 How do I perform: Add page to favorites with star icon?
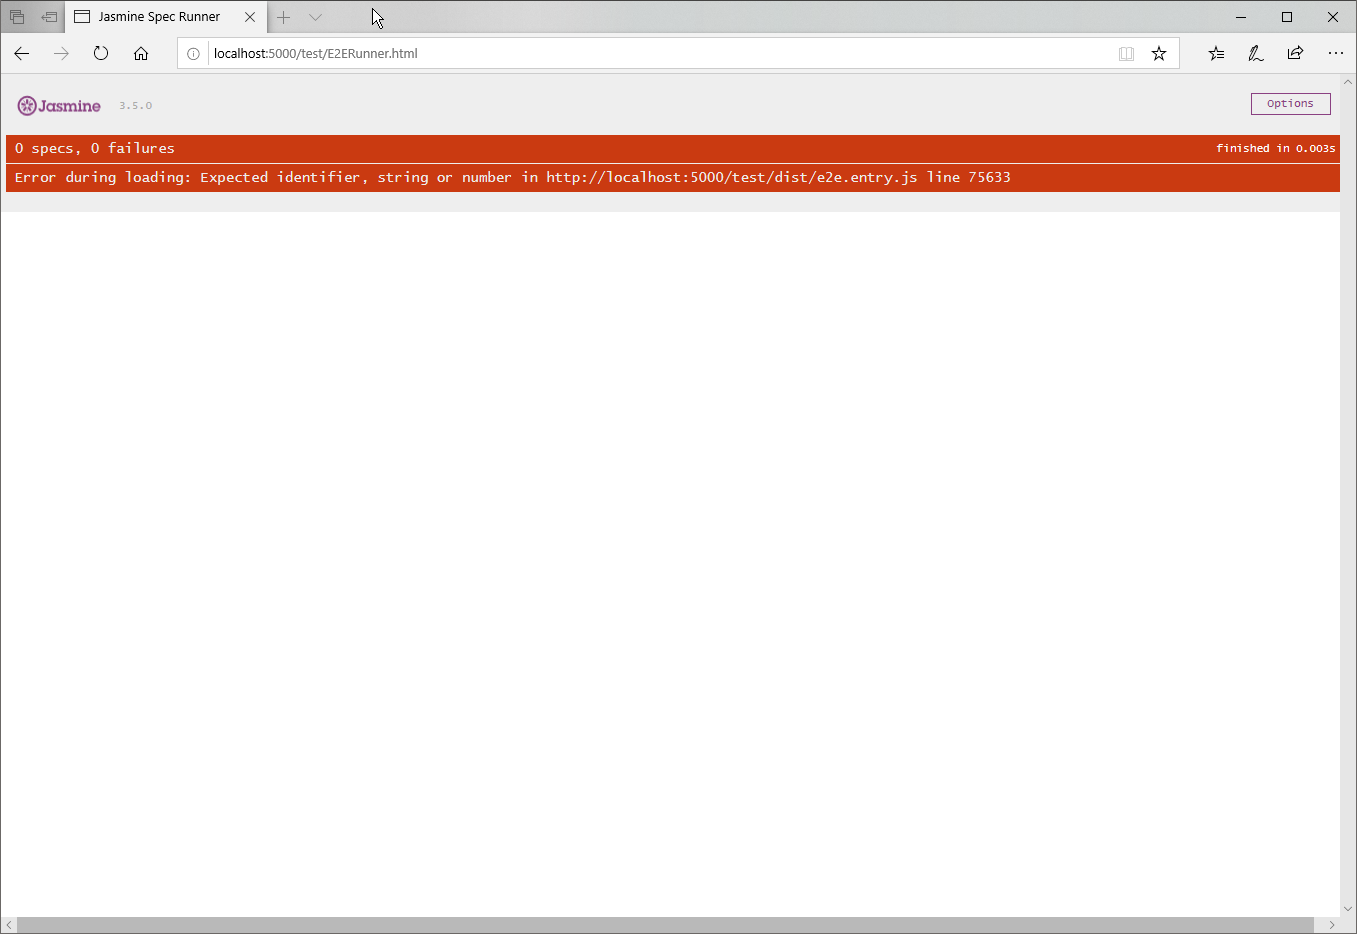click(x=1159, y=54)
